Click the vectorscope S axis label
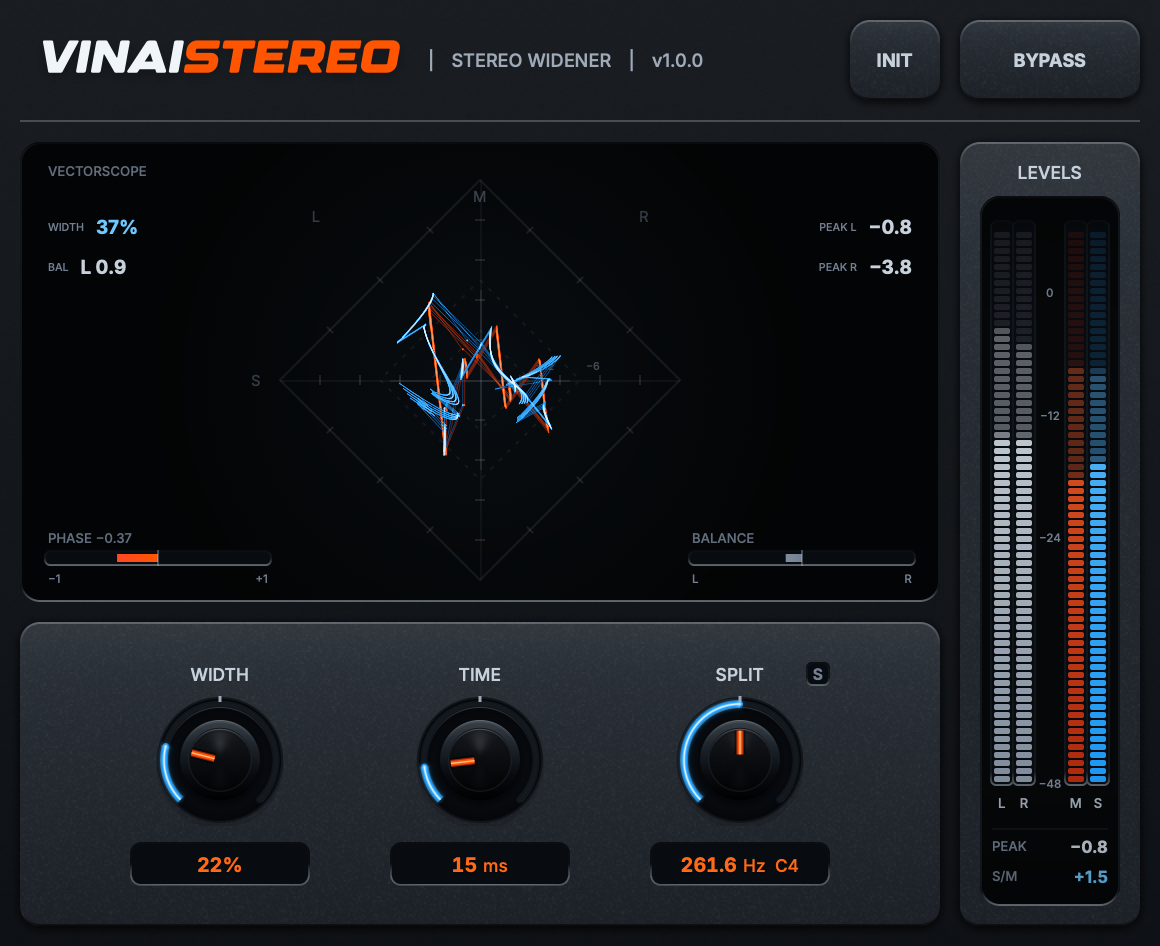 point(255,381)
